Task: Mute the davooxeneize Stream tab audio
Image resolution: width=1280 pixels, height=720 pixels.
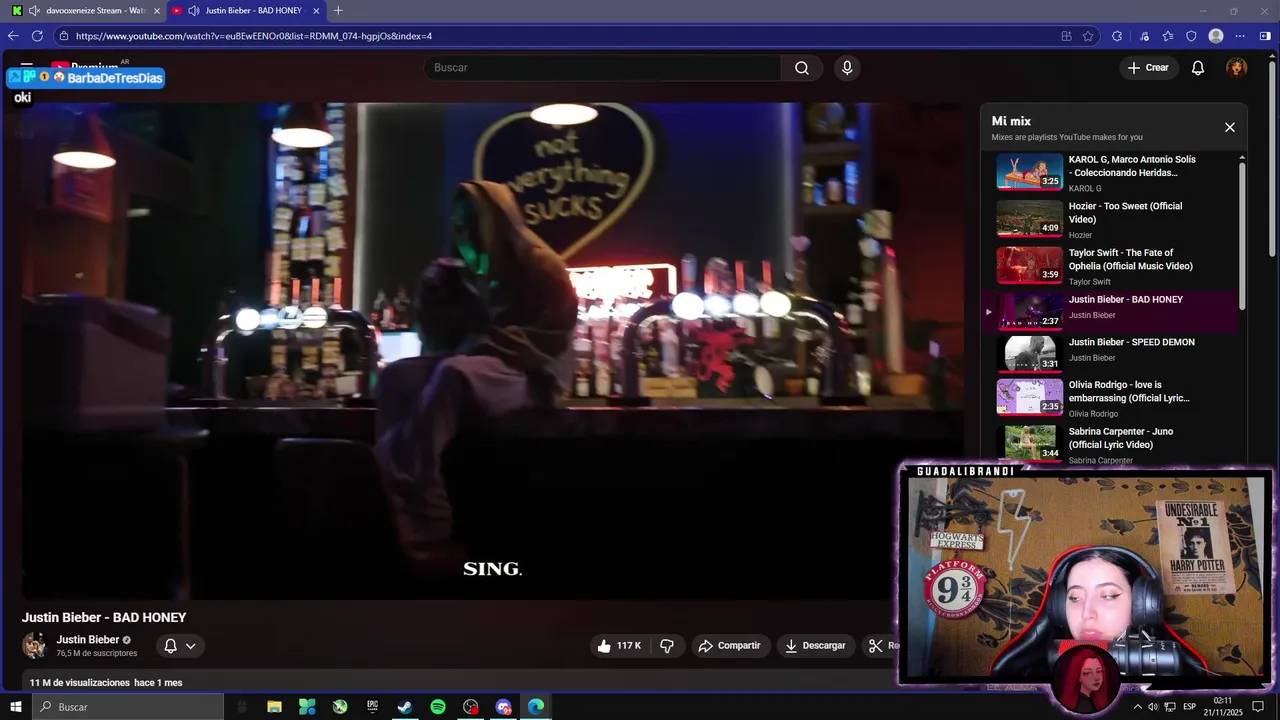Action: point(34,10)
